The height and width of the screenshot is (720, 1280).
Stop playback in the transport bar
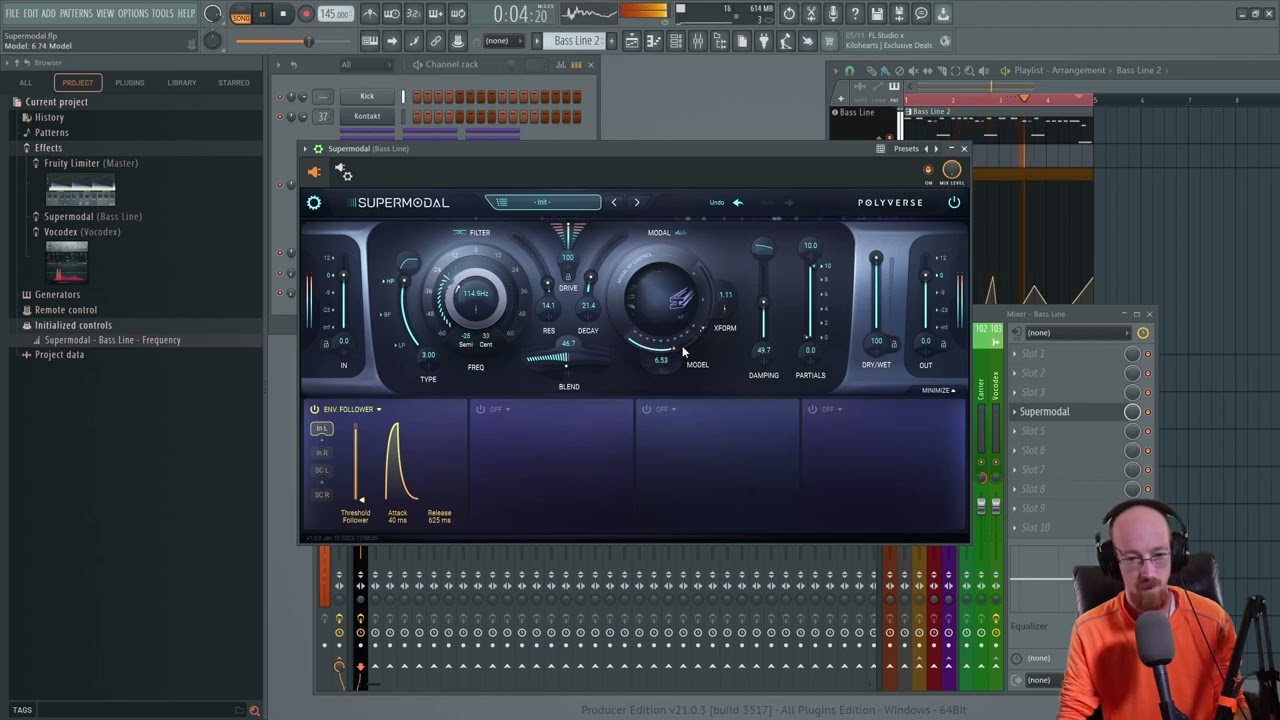283,14
